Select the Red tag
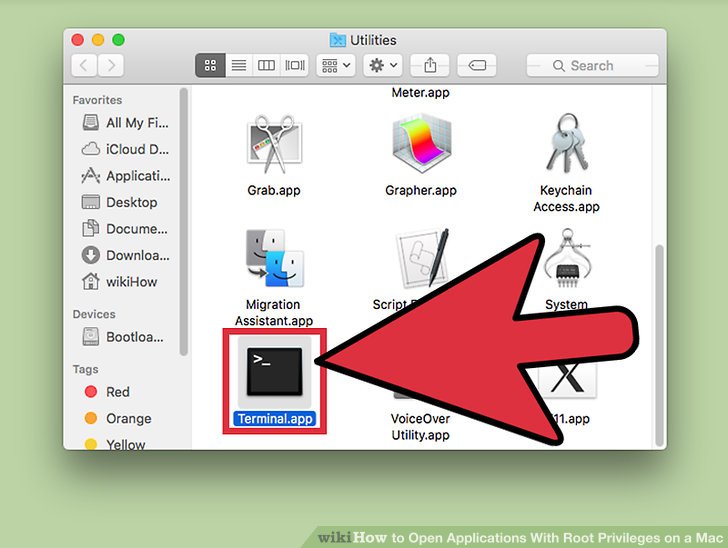This screenshot has width=728, height=548. click(108, 391)
